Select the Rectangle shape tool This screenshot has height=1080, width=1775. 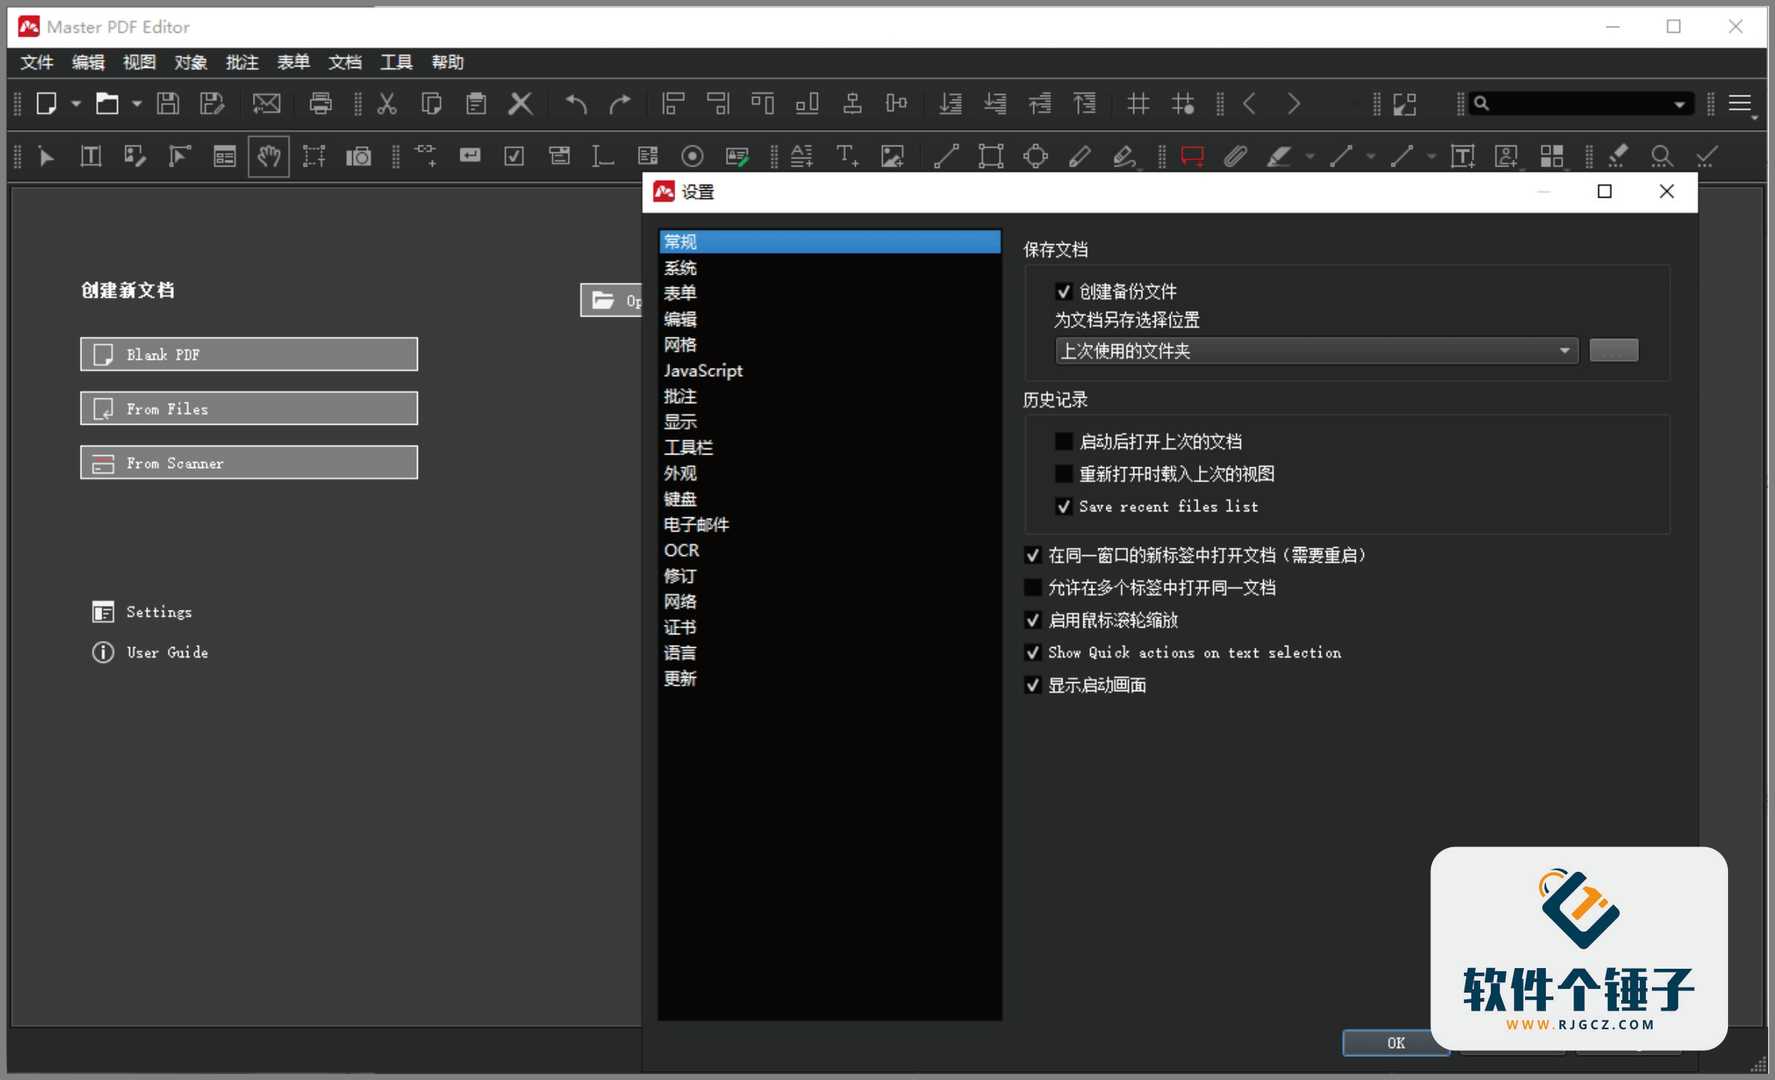(x=991, y=156)
